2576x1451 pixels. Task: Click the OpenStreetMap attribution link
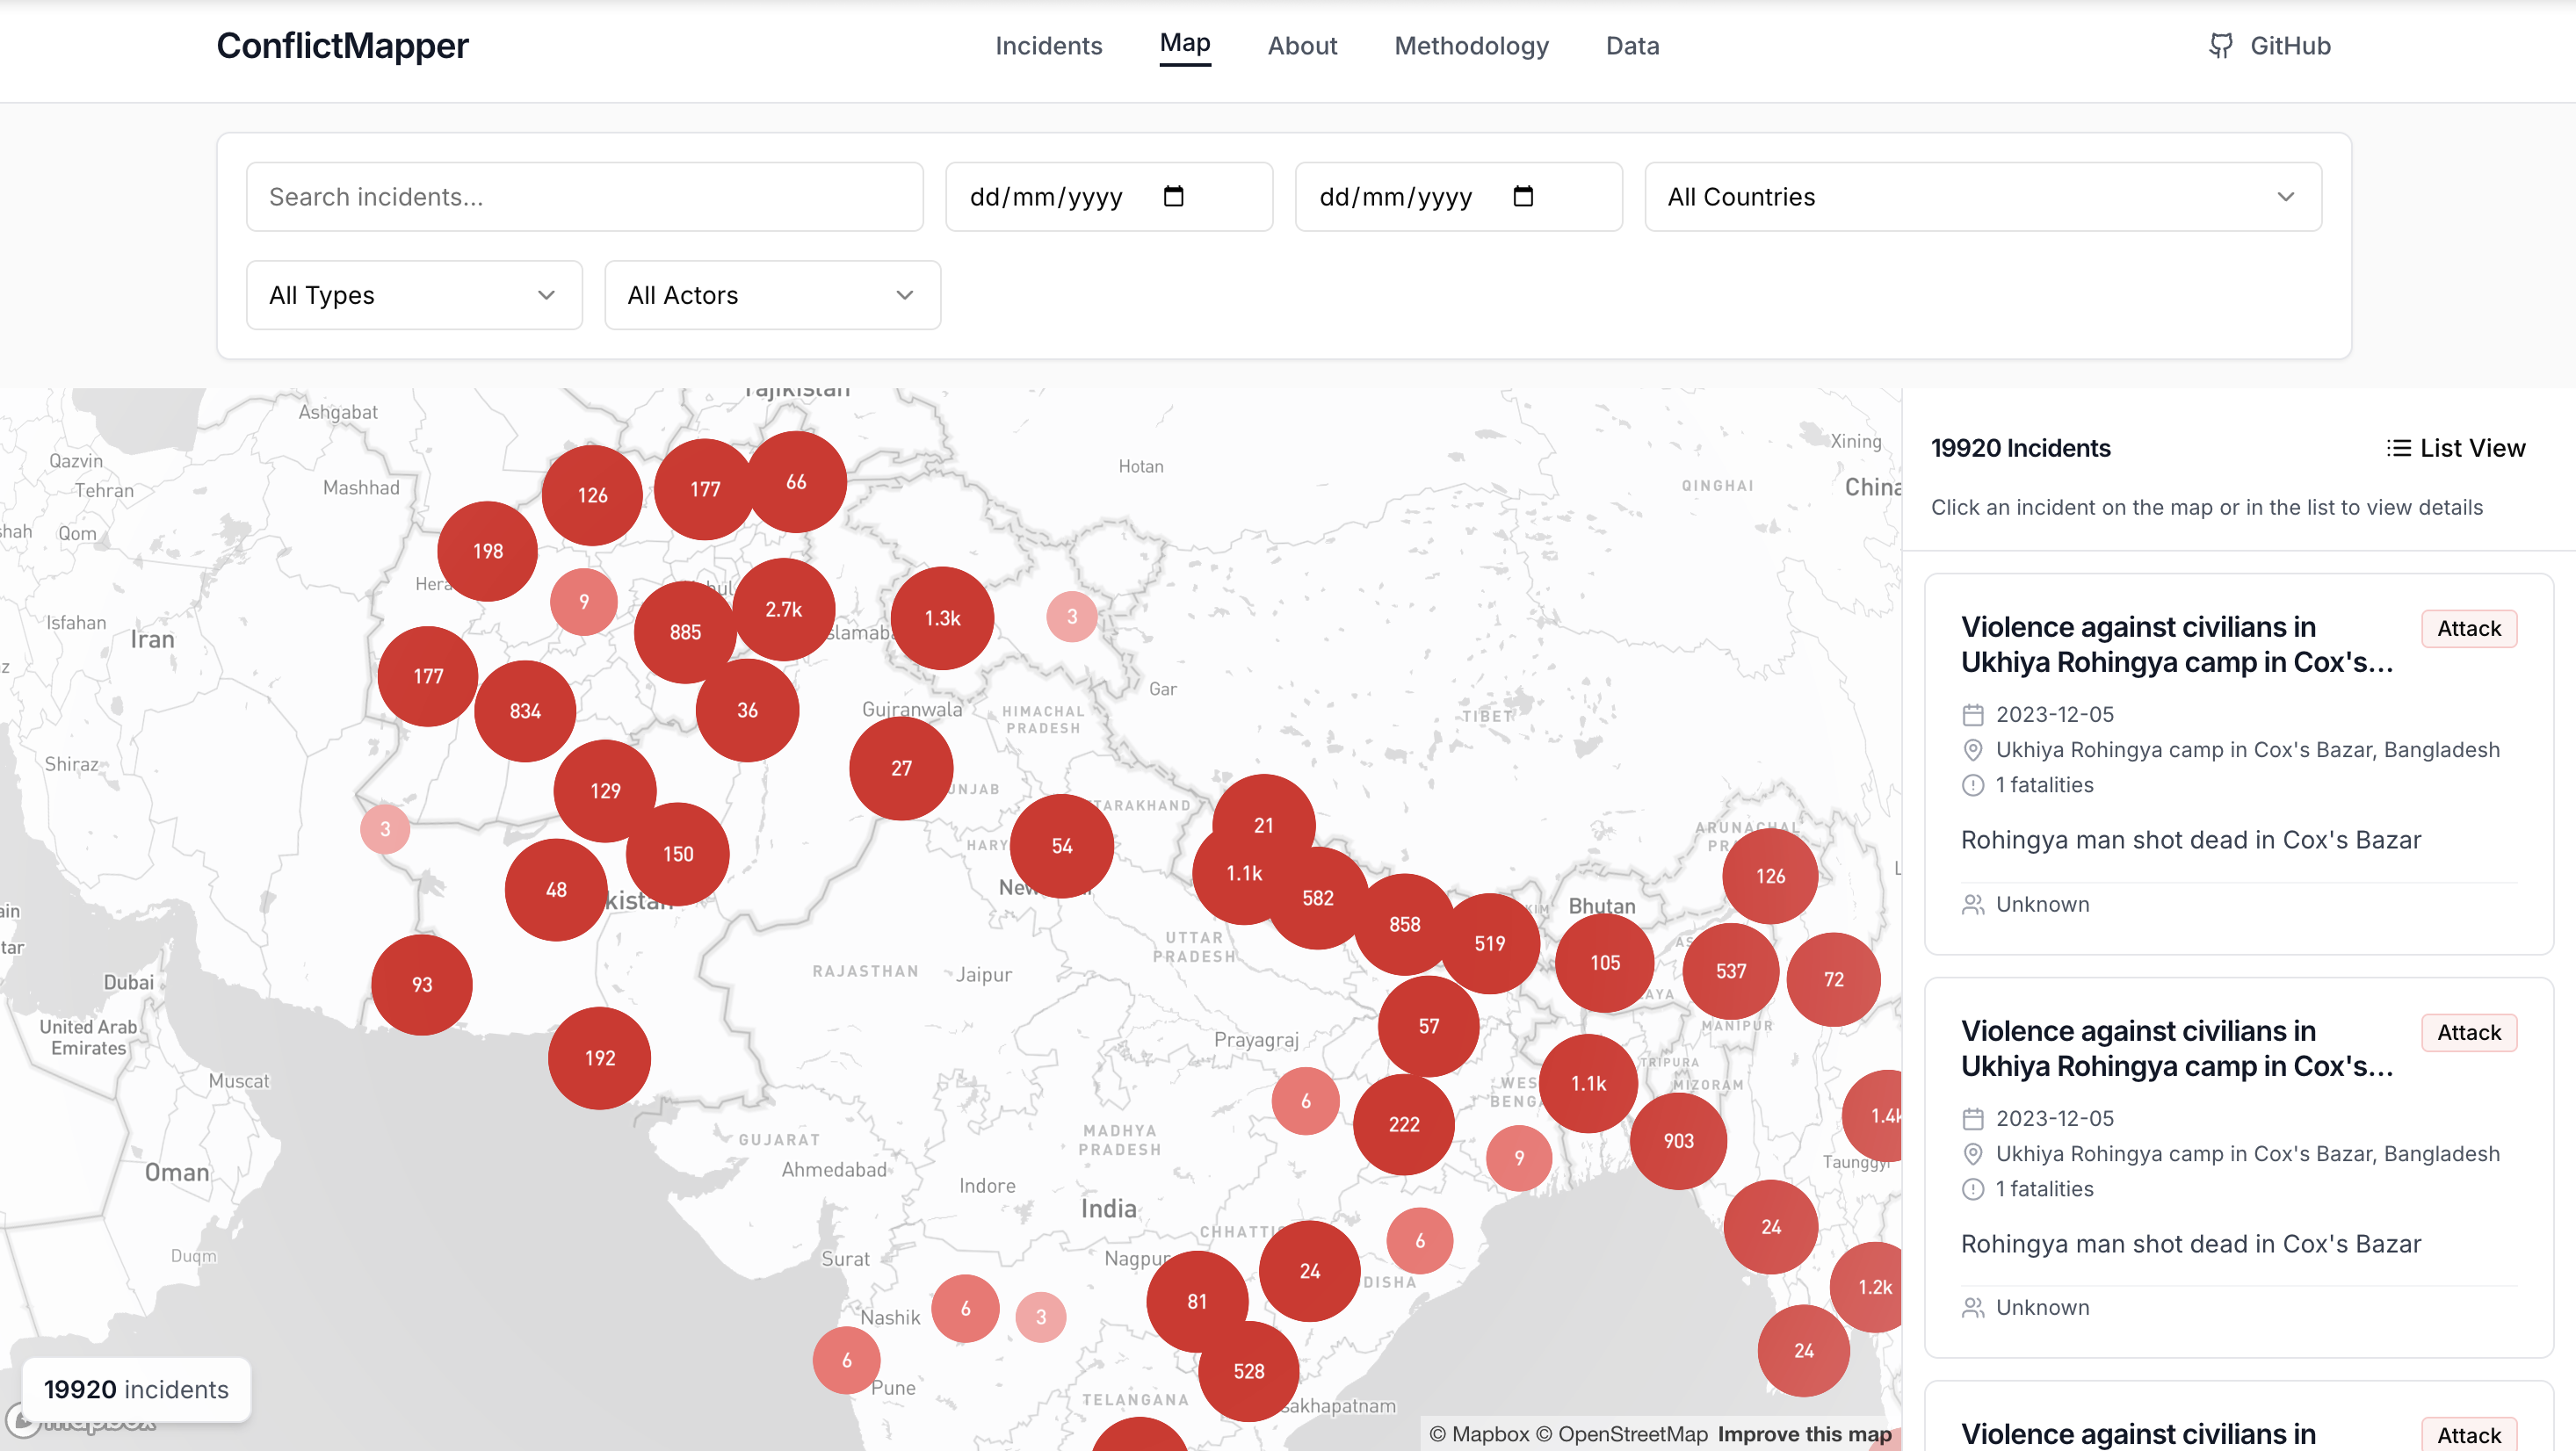click(1622, 1434)
